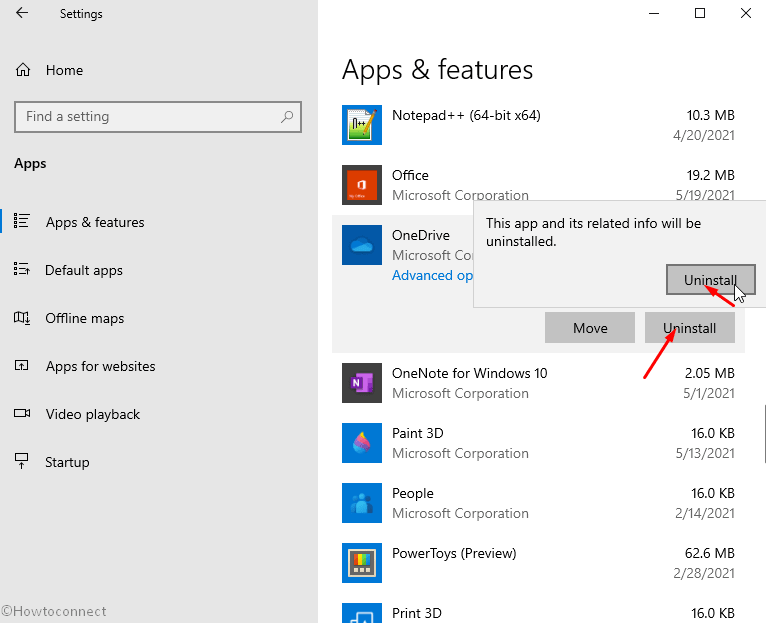Click the 2.05 MB size of OneNote
766x623 pixels.
click(709, 373)
